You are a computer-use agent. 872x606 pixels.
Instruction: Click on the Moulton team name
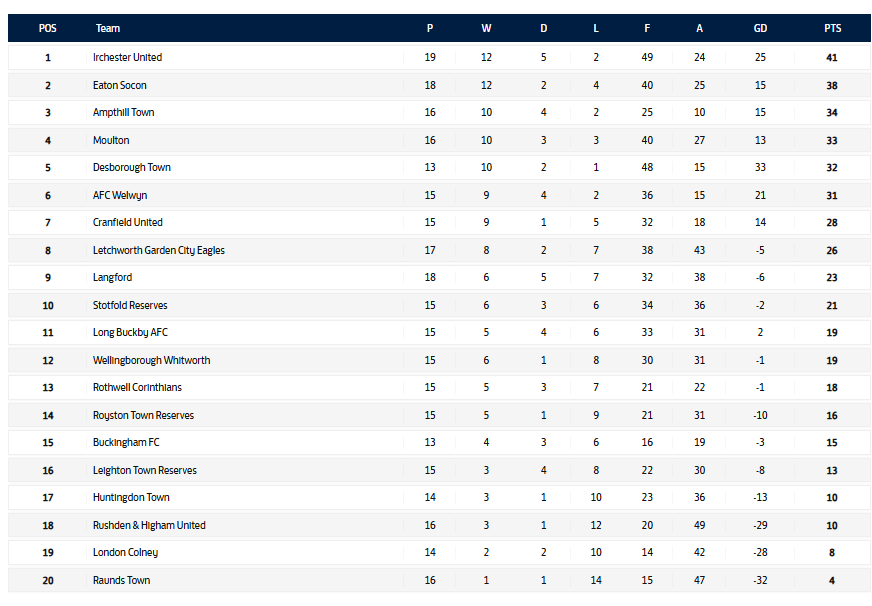pyautogui.click(x=111, y=140)
